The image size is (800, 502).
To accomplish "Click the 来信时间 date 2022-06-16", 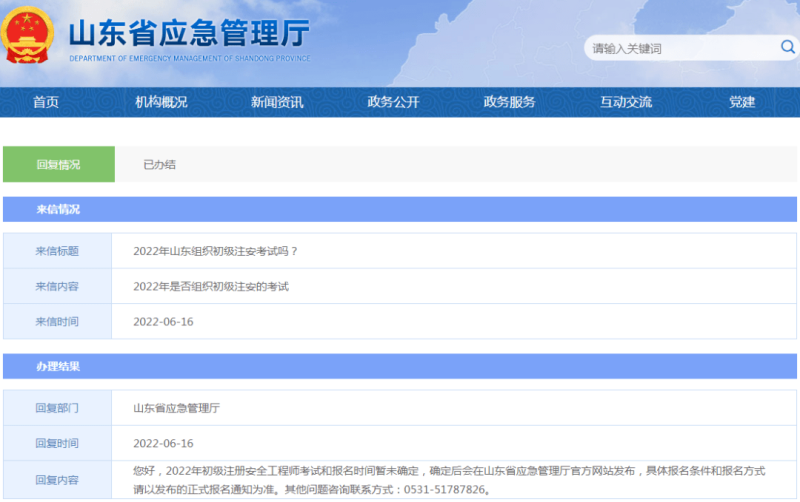I will 163,321.
